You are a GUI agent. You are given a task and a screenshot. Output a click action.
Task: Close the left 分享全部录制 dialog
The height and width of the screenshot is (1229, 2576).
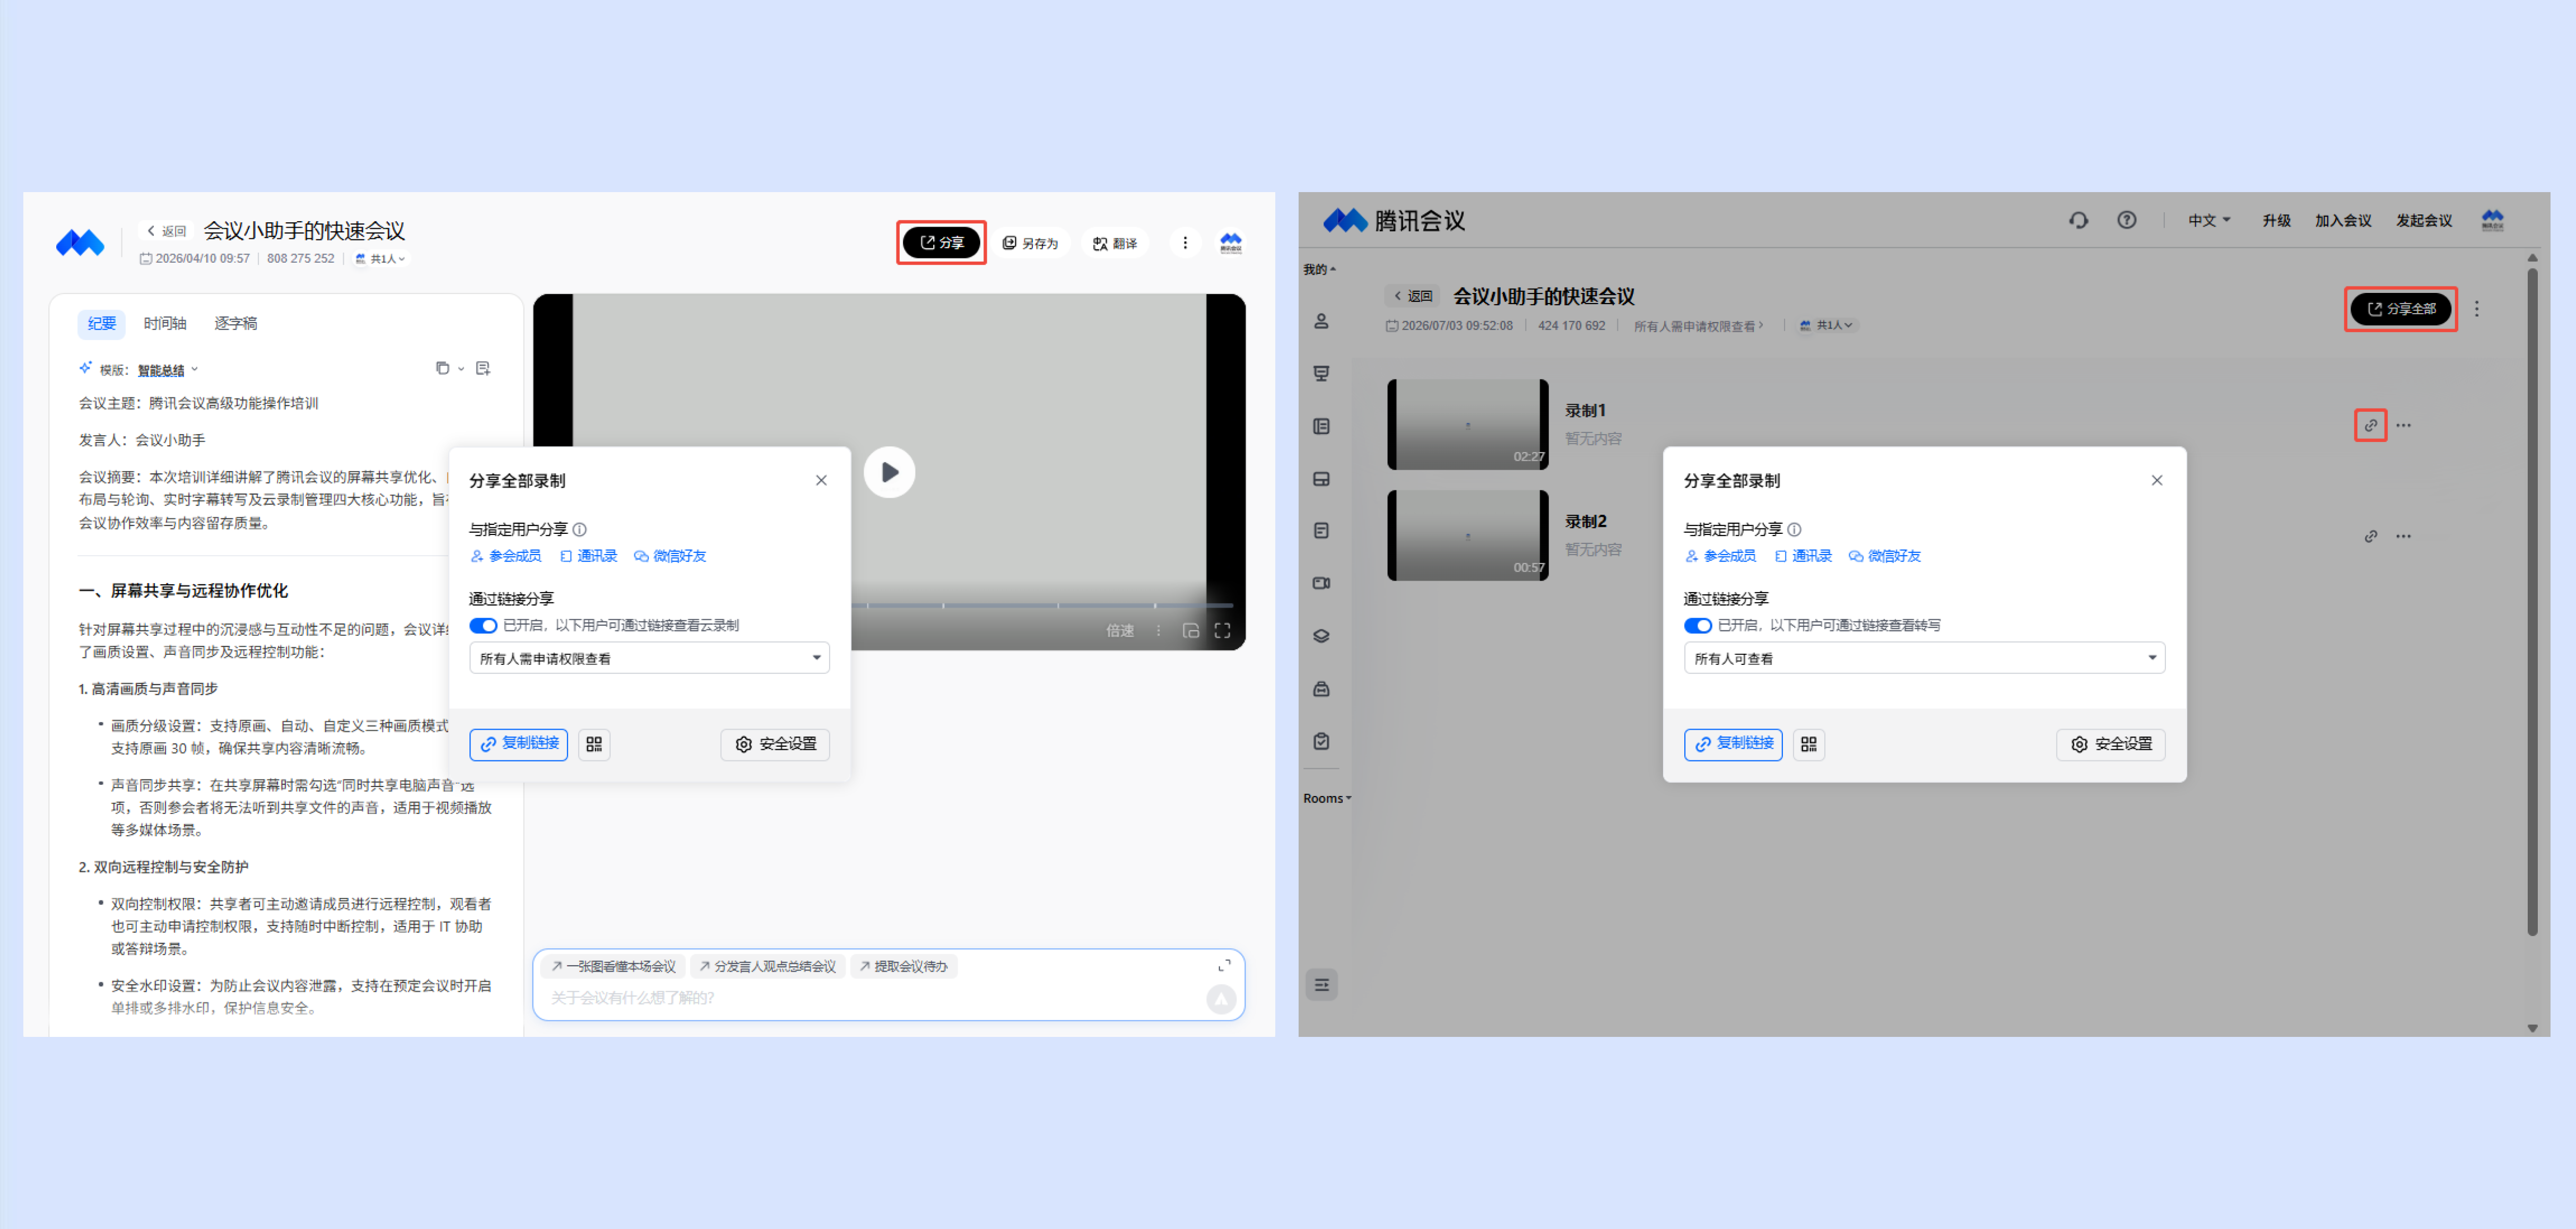(x=821, y=480)
